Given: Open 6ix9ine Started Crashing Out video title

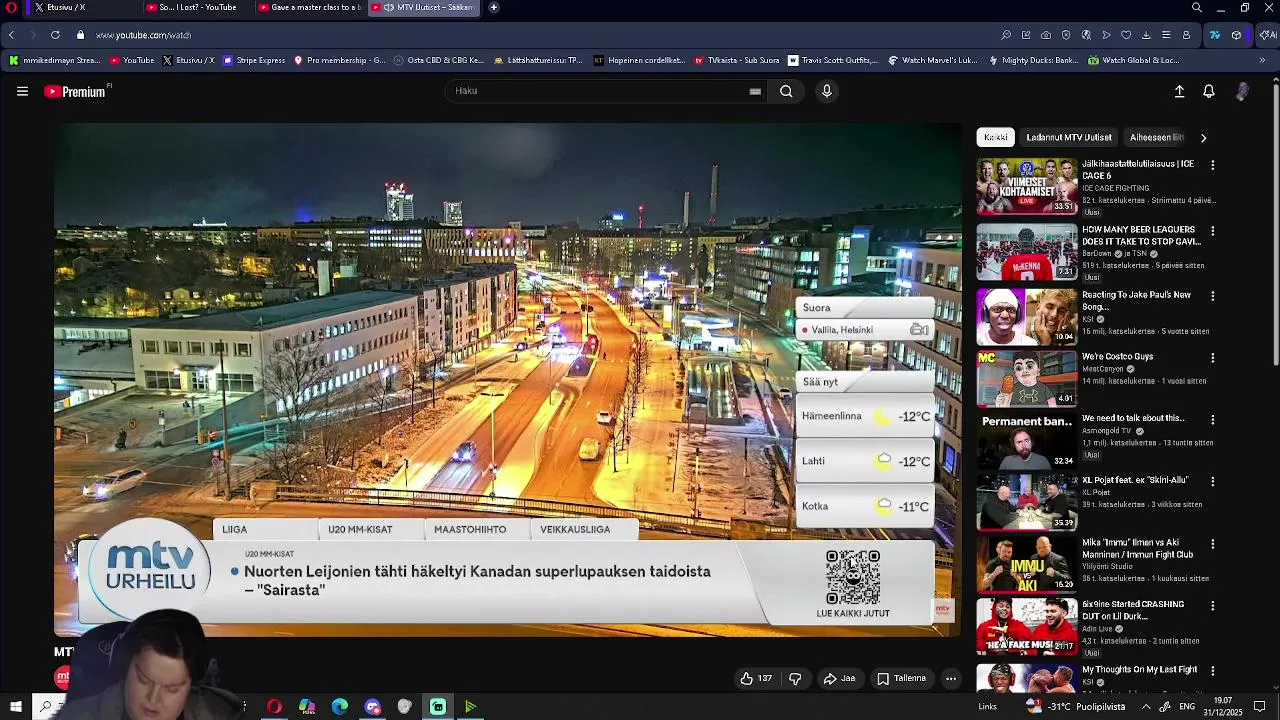Looking at the screenshot, I should click(x=1133, y=610).
